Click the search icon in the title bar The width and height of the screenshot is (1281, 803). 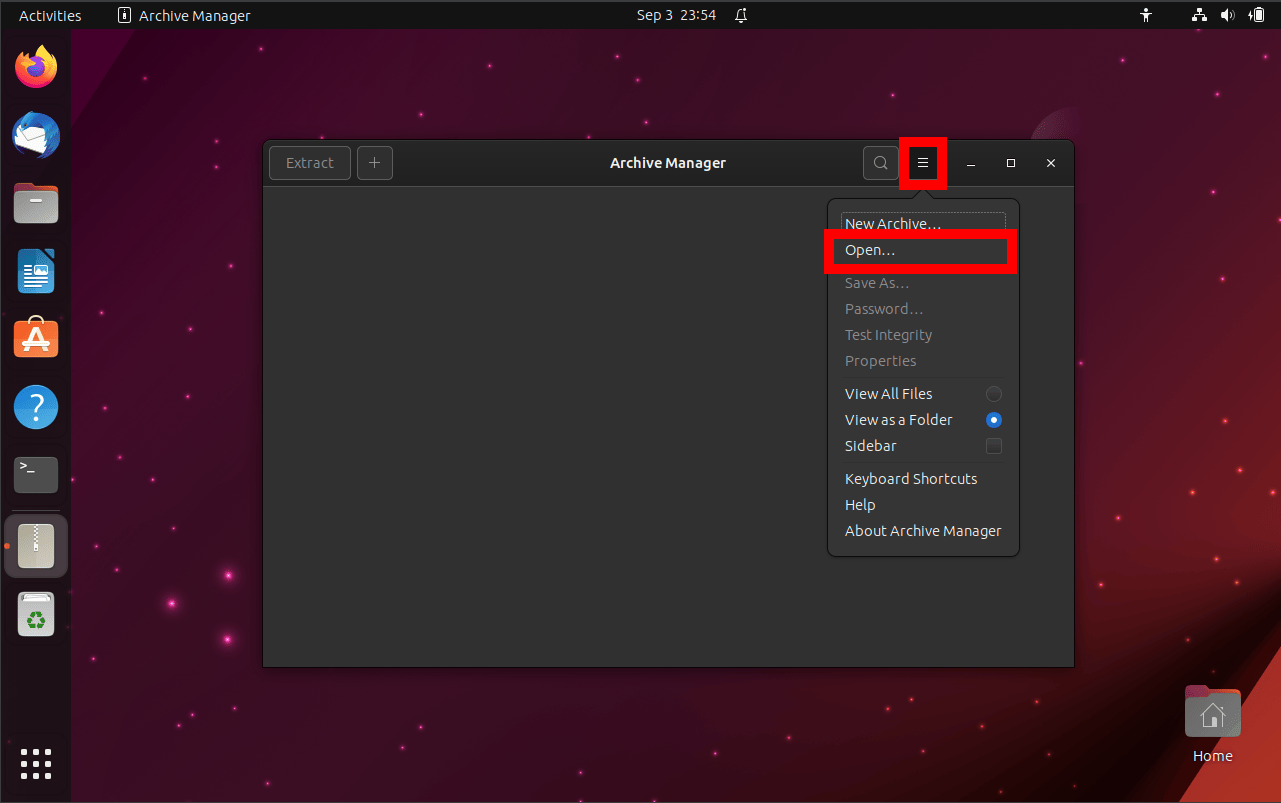pos(879,162)
